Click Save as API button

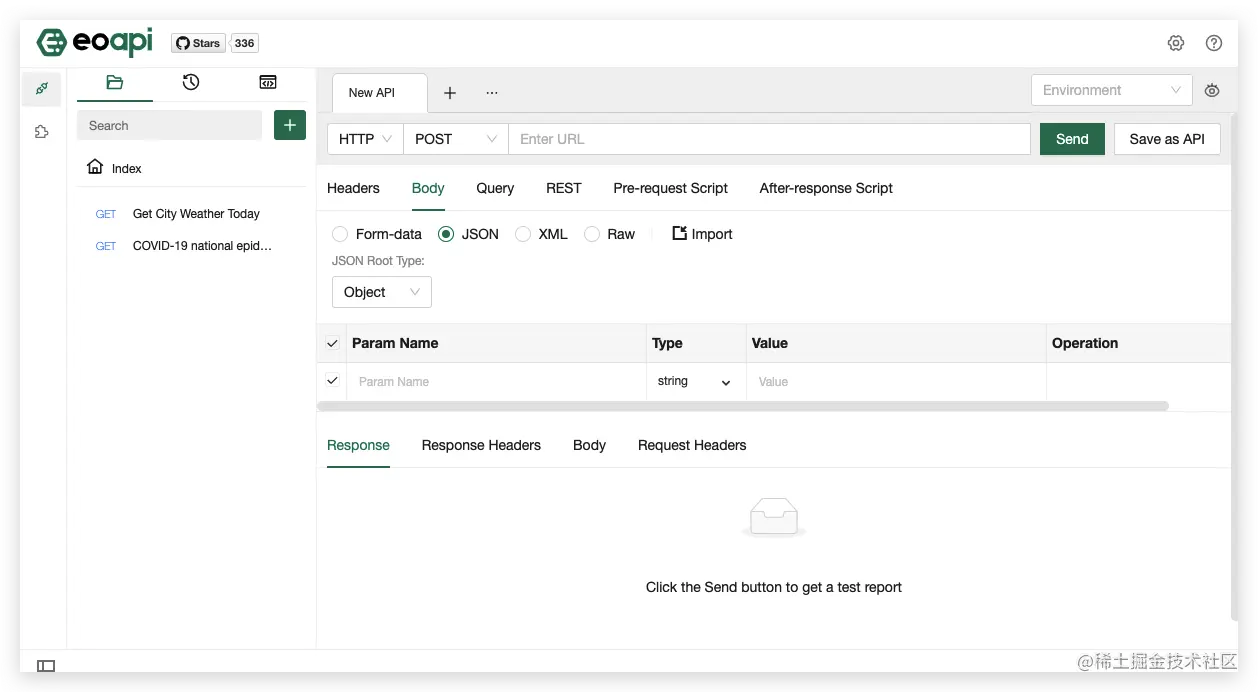(x=1167, y=139)
